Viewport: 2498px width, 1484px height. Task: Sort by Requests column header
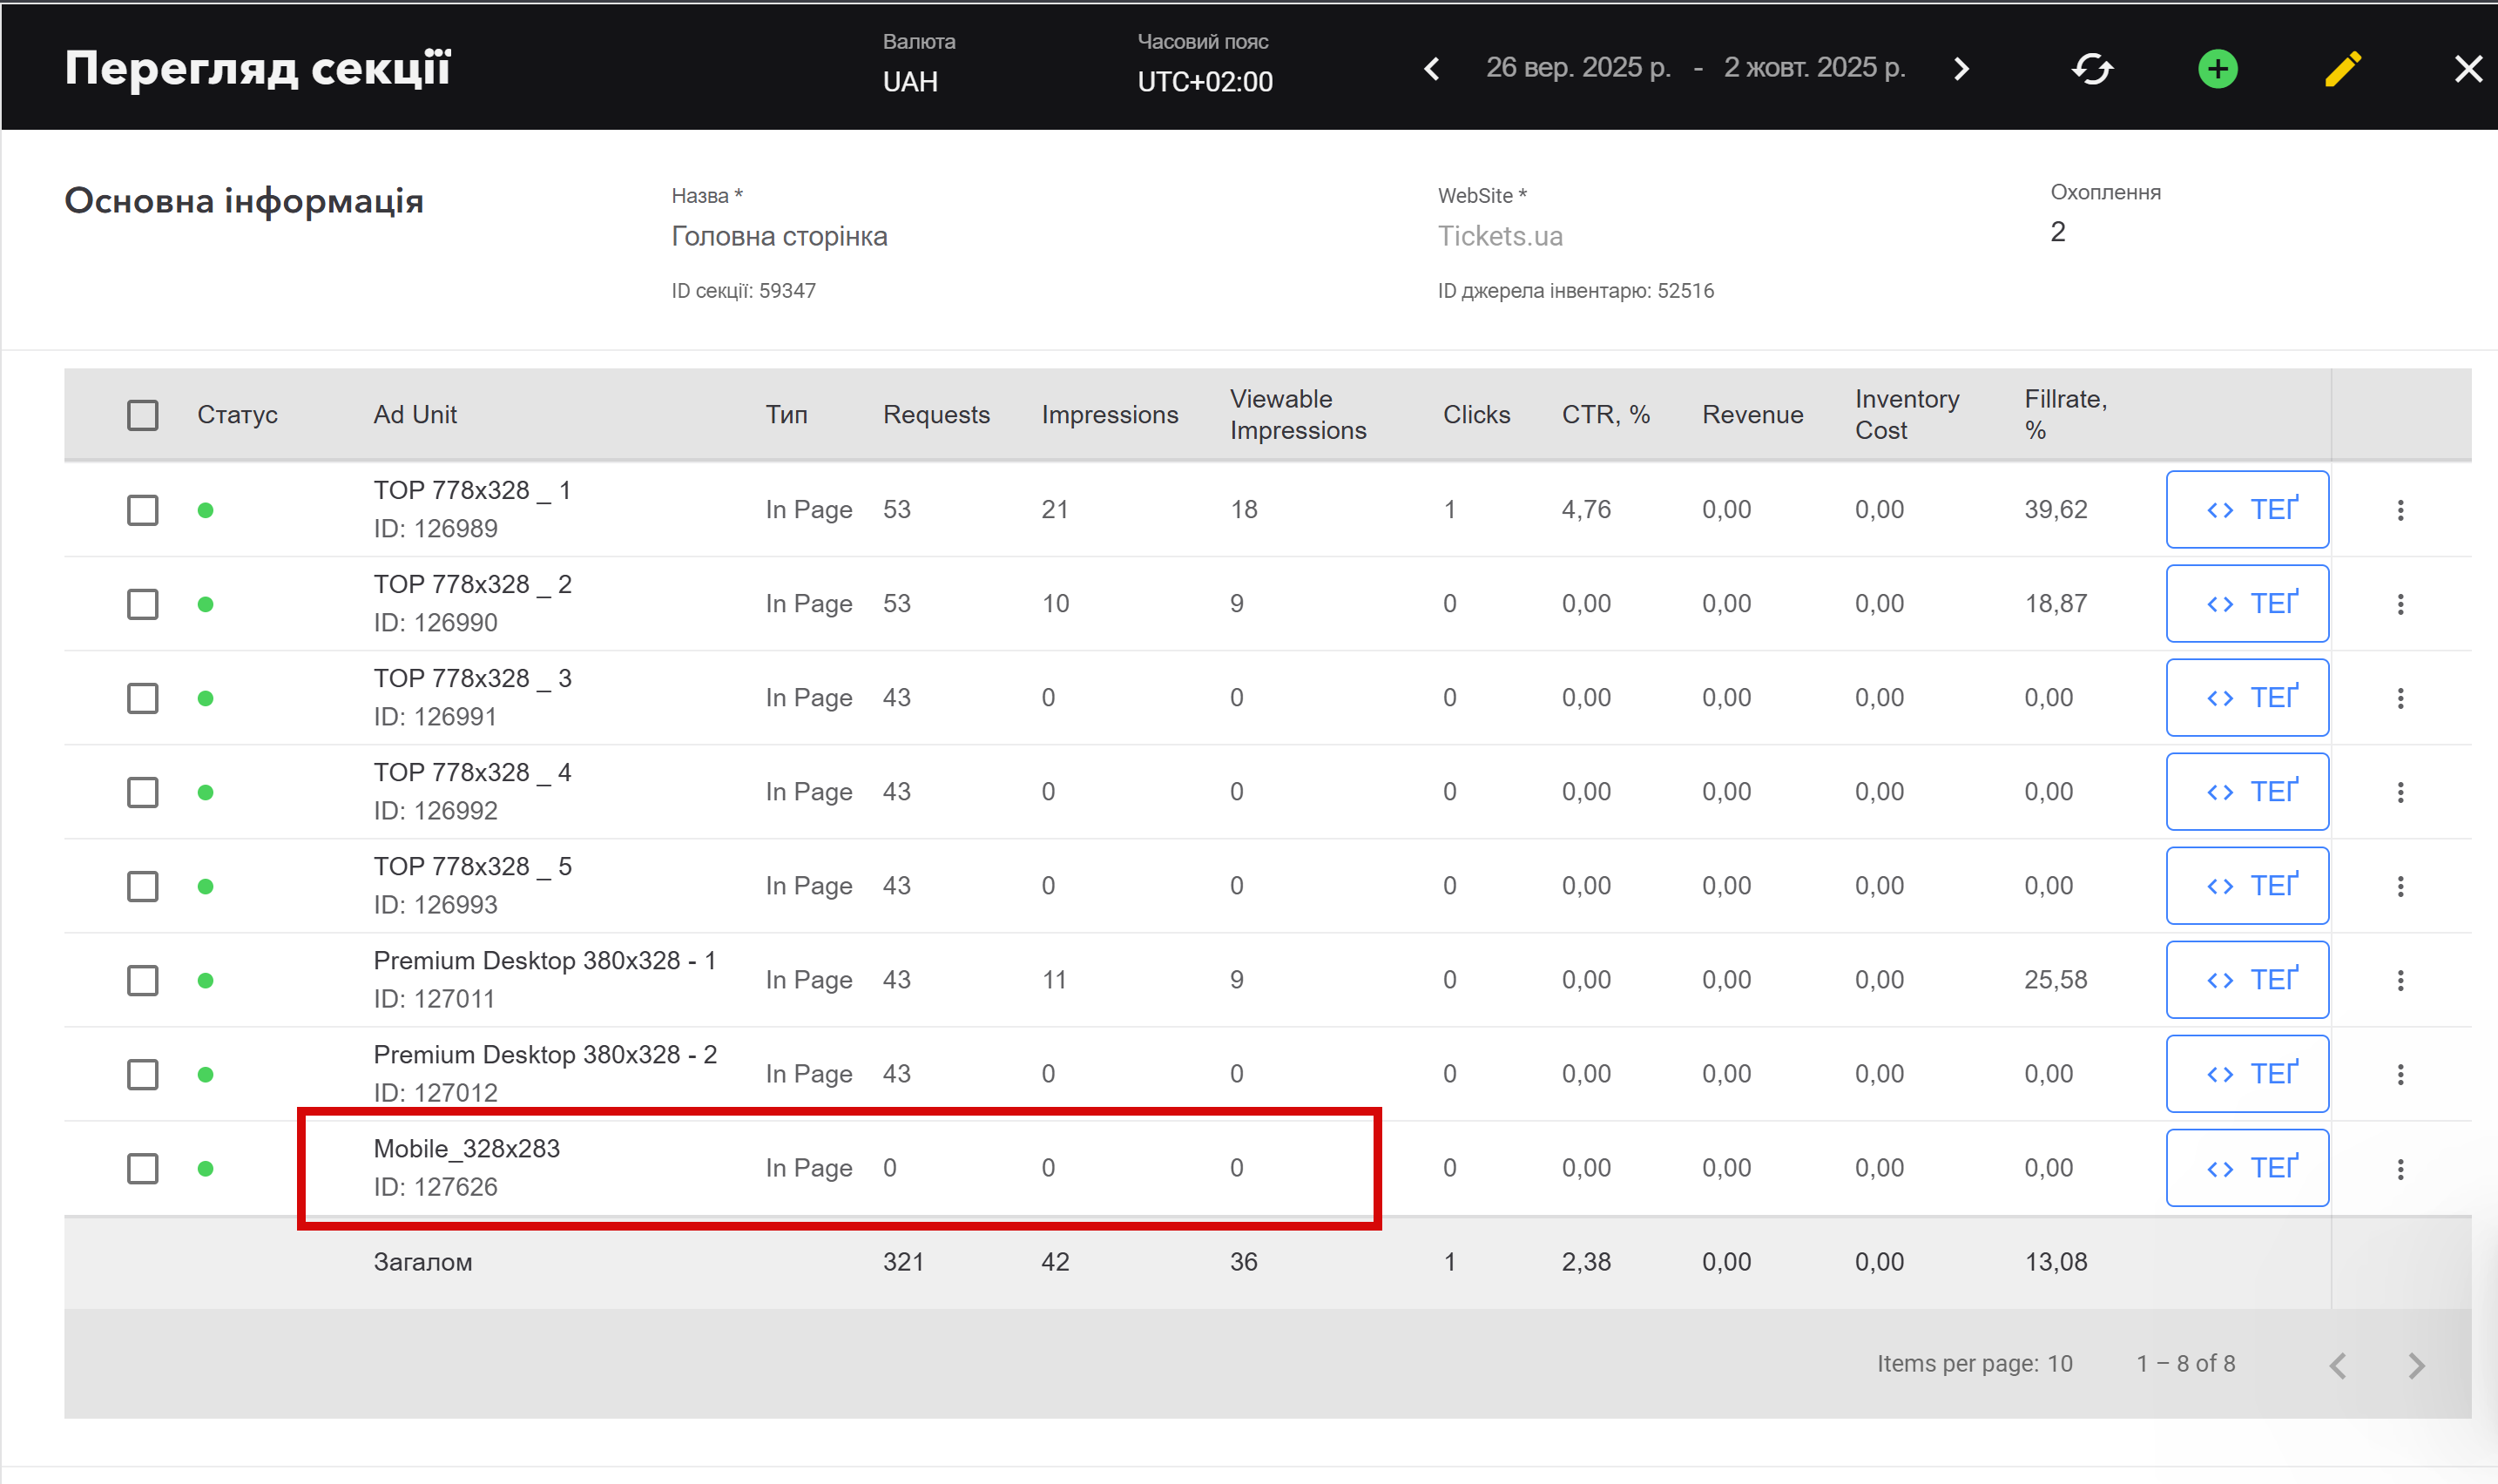(x=935, y=415)
